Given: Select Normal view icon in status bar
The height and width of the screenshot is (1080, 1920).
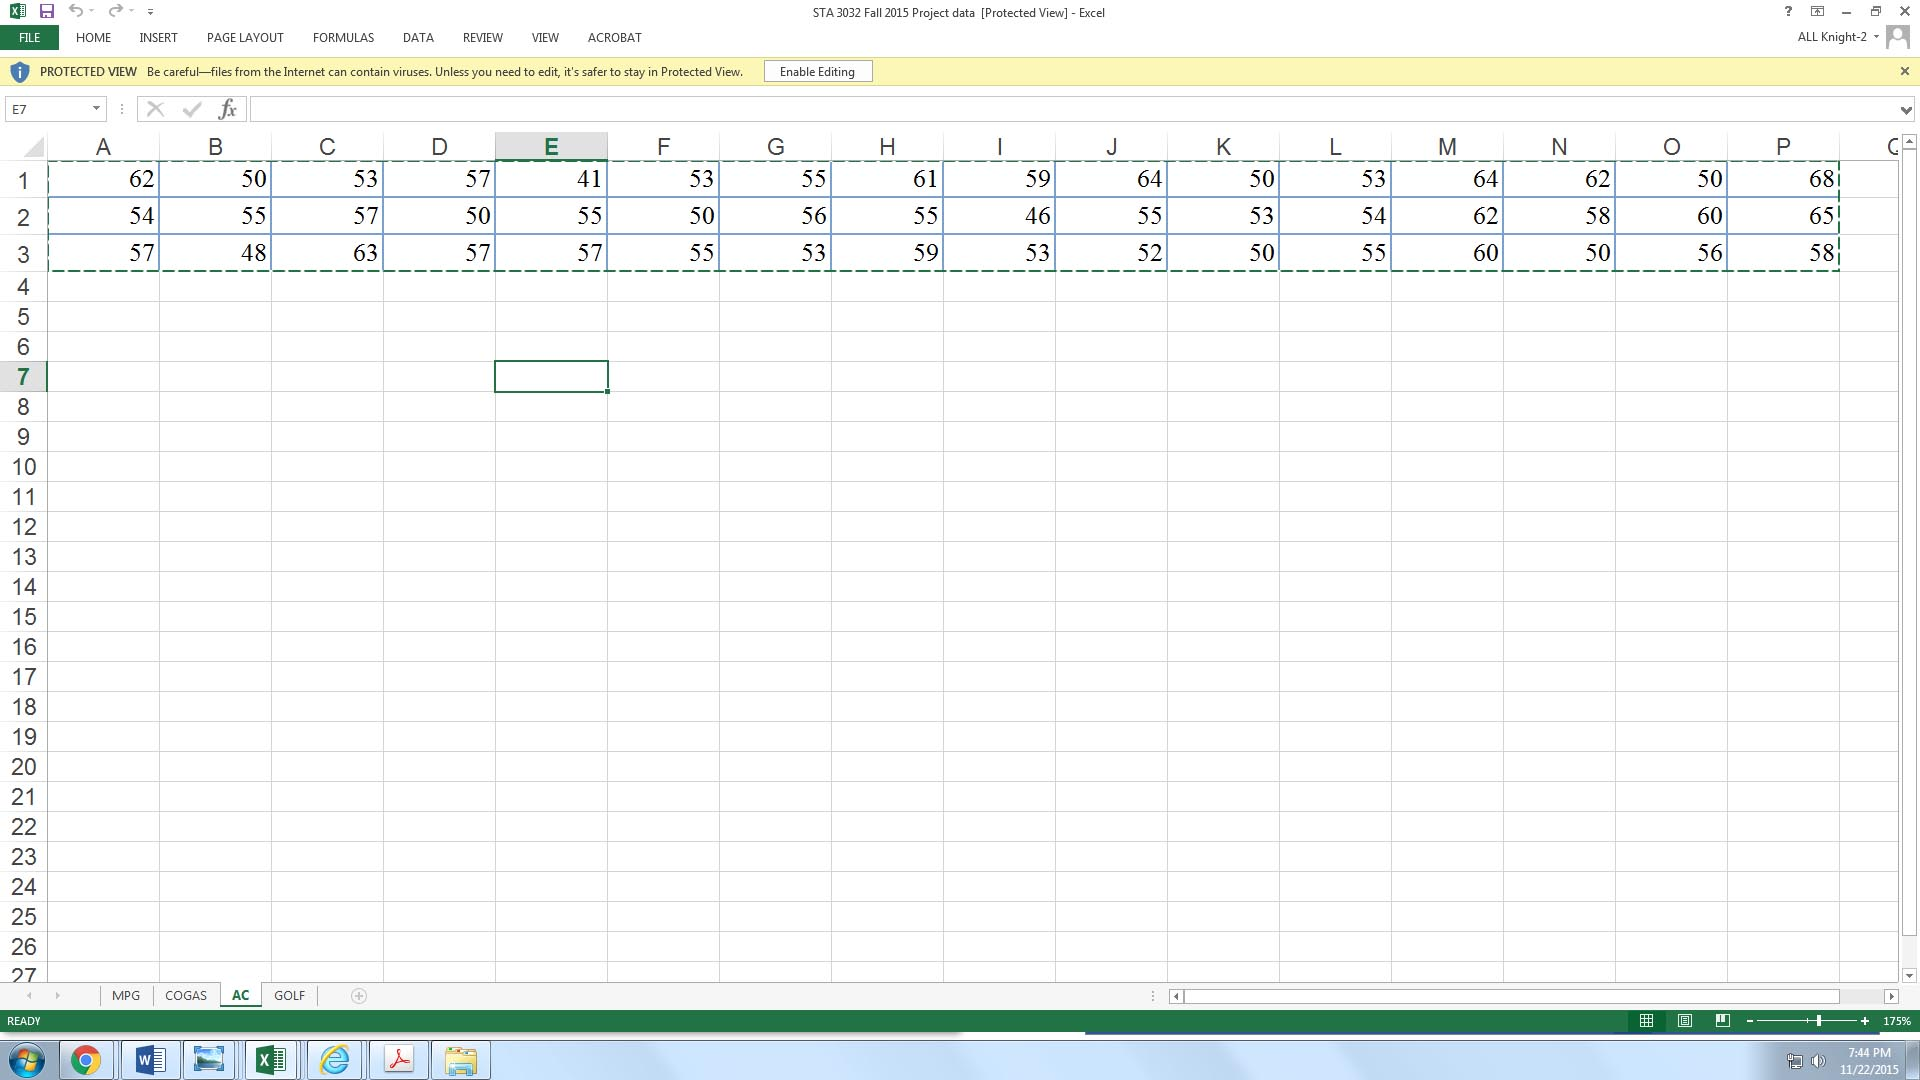Looking at the screenshot, I should pyautogui.click(x=1646, y=1021).
